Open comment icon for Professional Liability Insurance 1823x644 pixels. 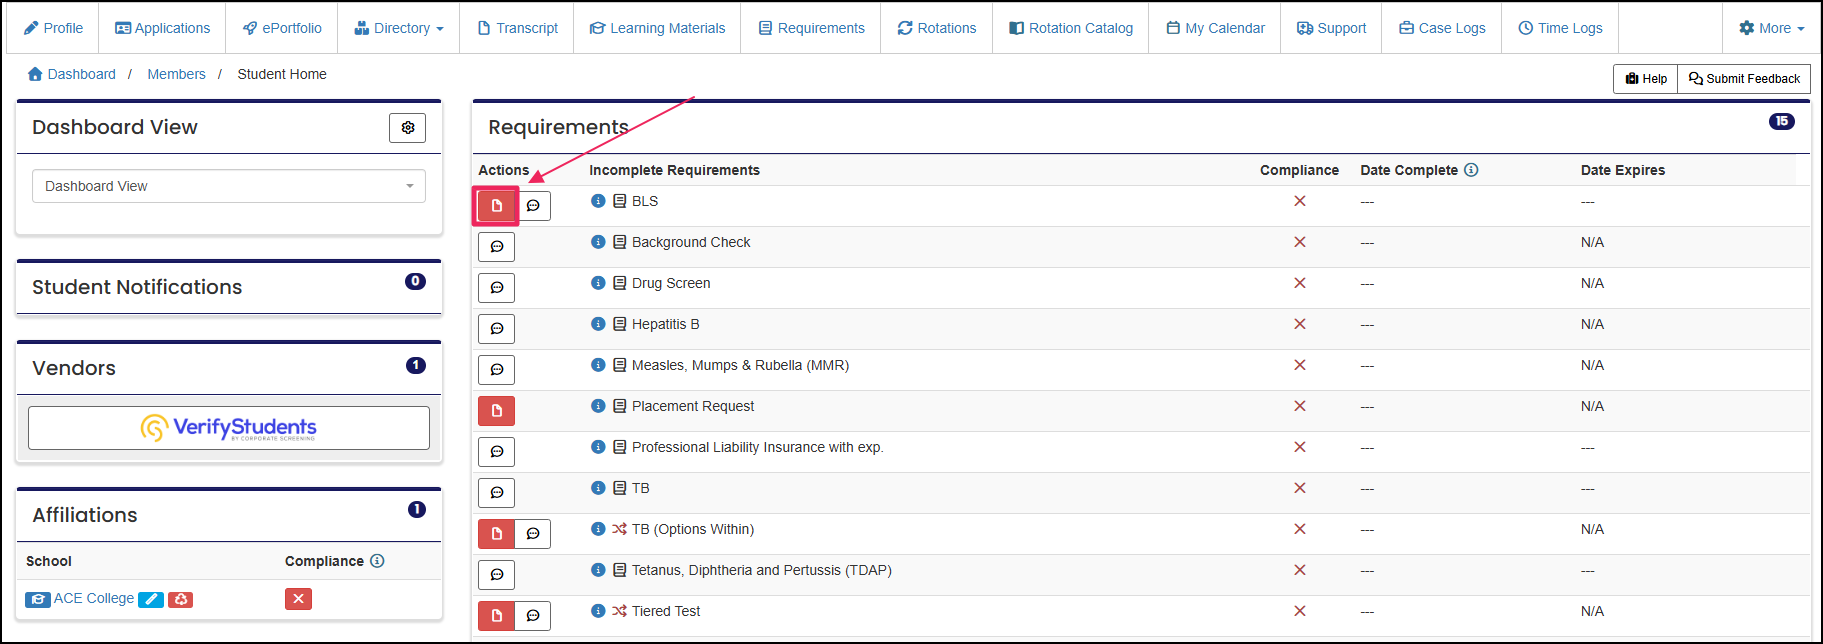click(x=497, y=452)
